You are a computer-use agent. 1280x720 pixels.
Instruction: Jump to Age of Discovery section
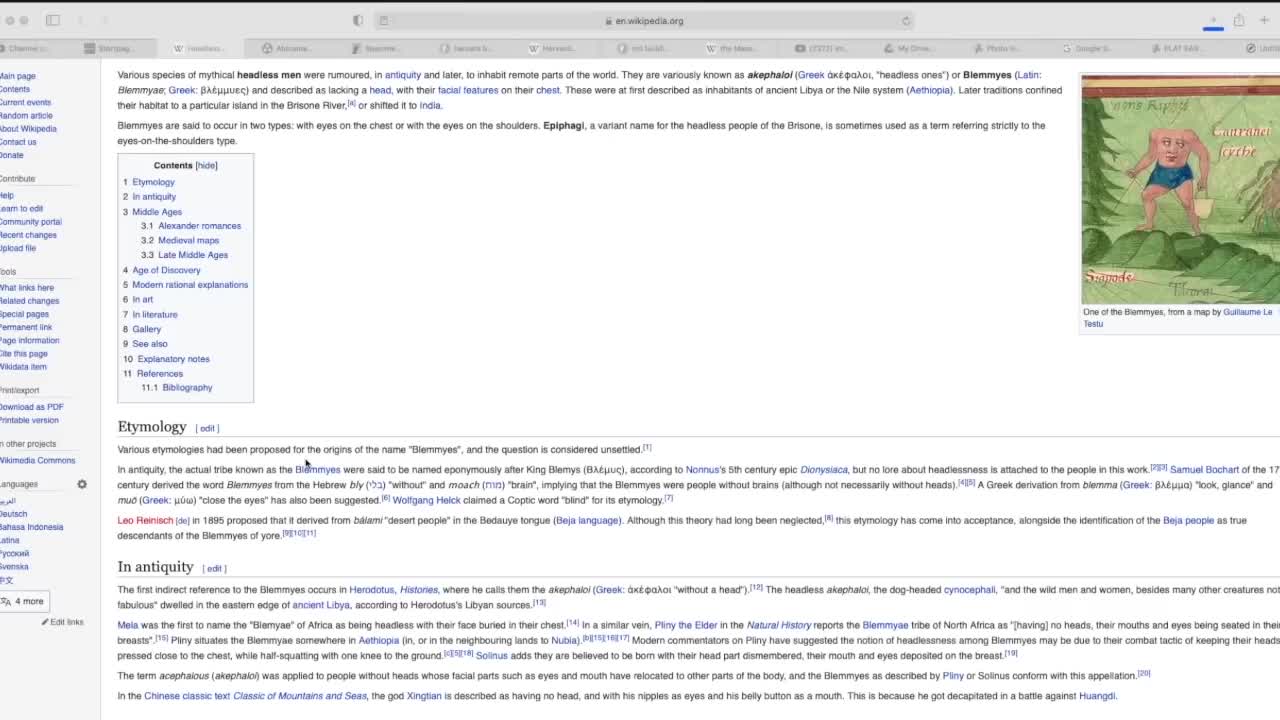(x=166, y=270)
